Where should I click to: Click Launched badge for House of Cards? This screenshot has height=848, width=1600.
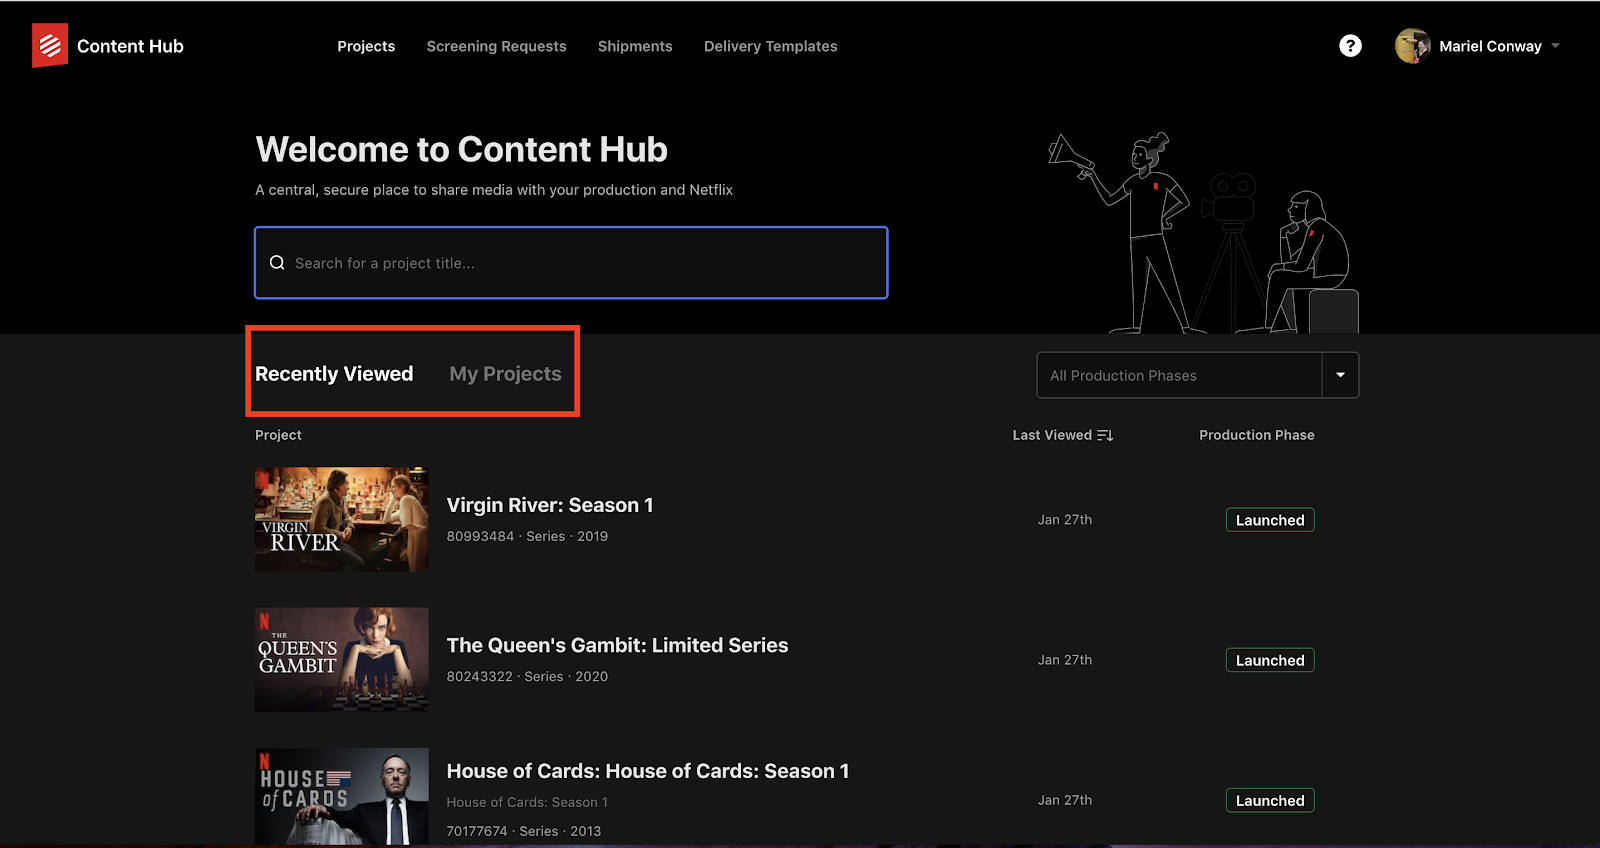point(1270,800)
